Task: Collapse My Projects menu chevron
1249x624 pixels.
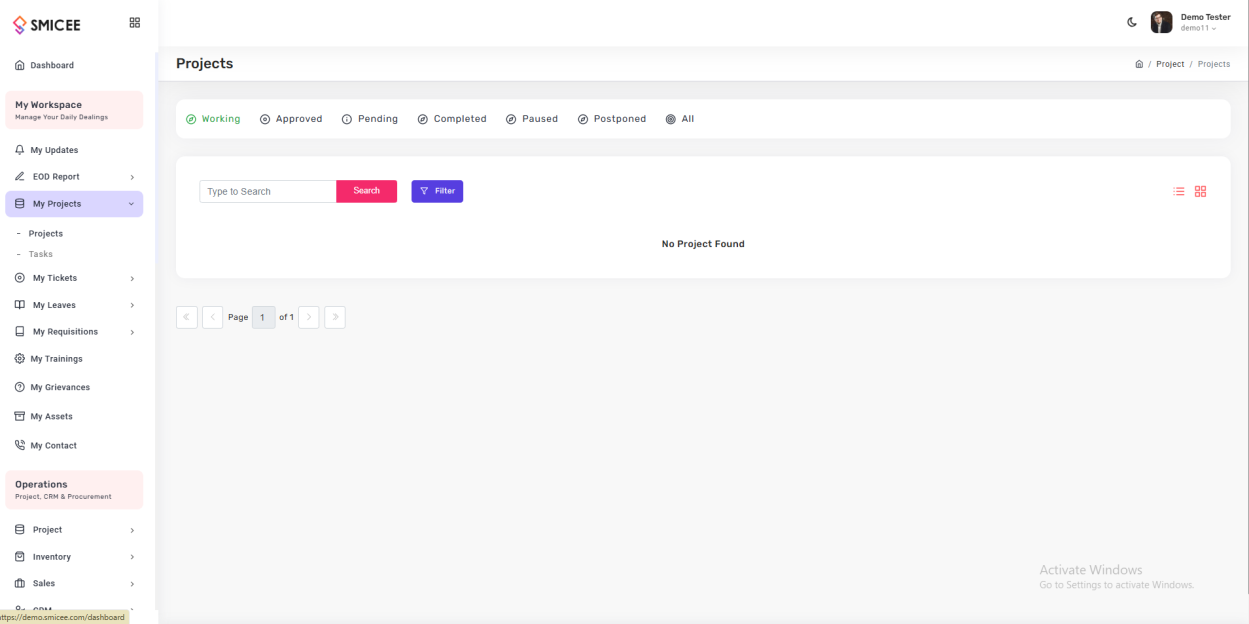Action: pyautogui.click(x=131, y=204)
